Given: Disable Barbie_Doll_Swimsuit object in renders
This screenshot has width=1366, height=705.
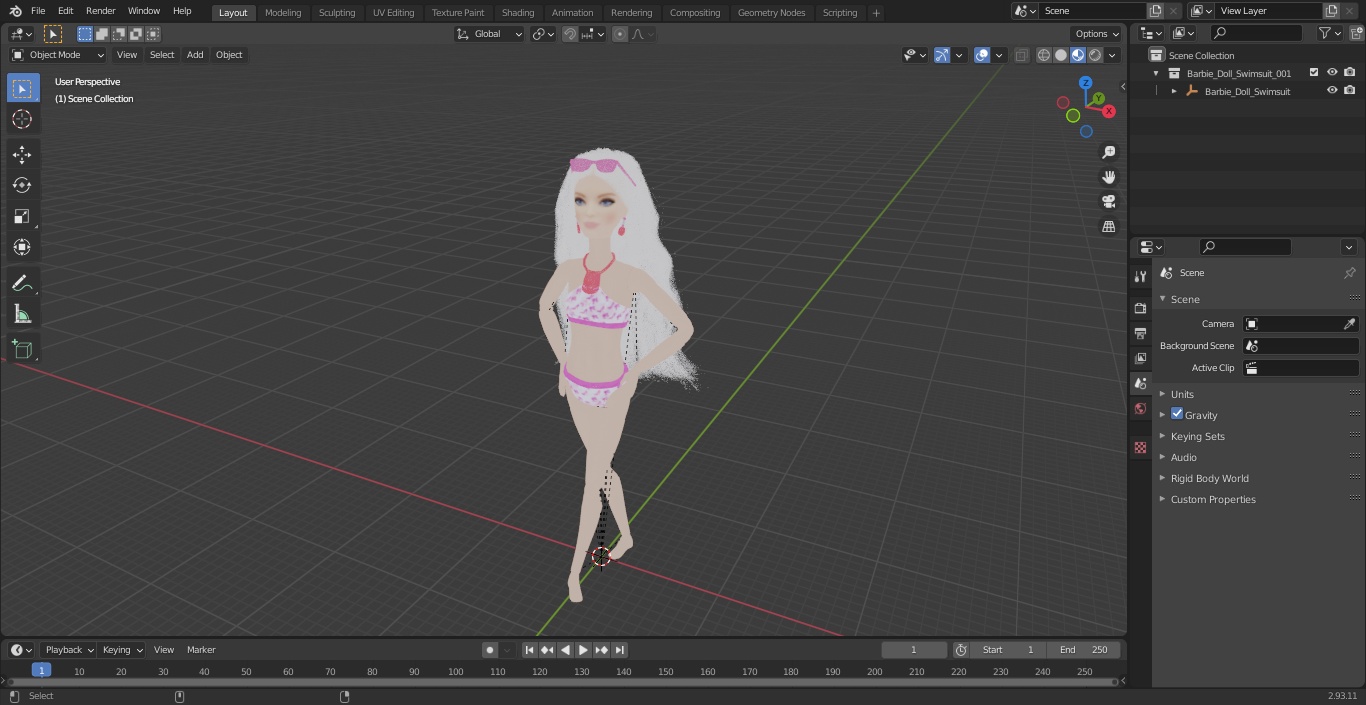Looking at the screenshot, I should coord(1350,91).
